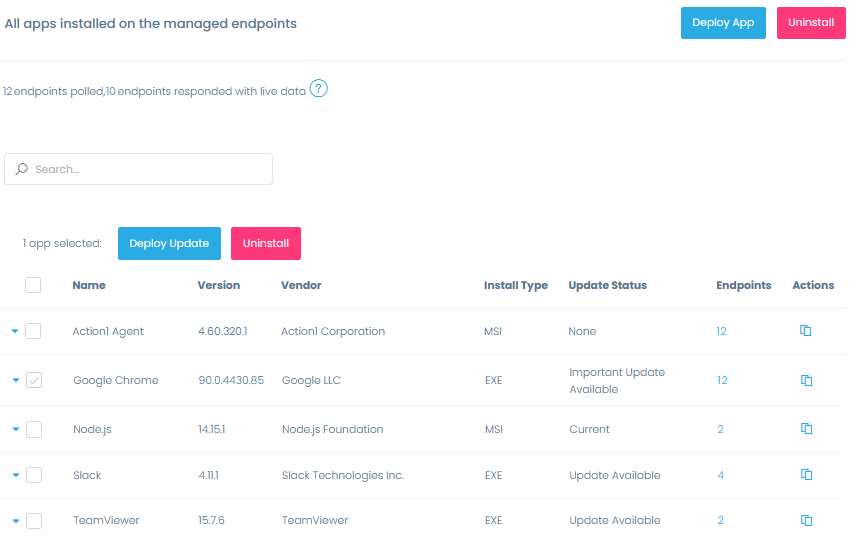857x540 pixels.
Task: Click the TeamViewer app name
Action: (107, 520)
